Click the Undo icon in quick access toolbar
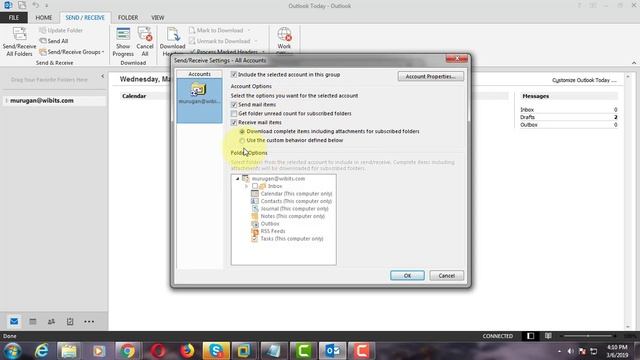The height and width of the screenshot is (360, 640). (x=36, y=5)
